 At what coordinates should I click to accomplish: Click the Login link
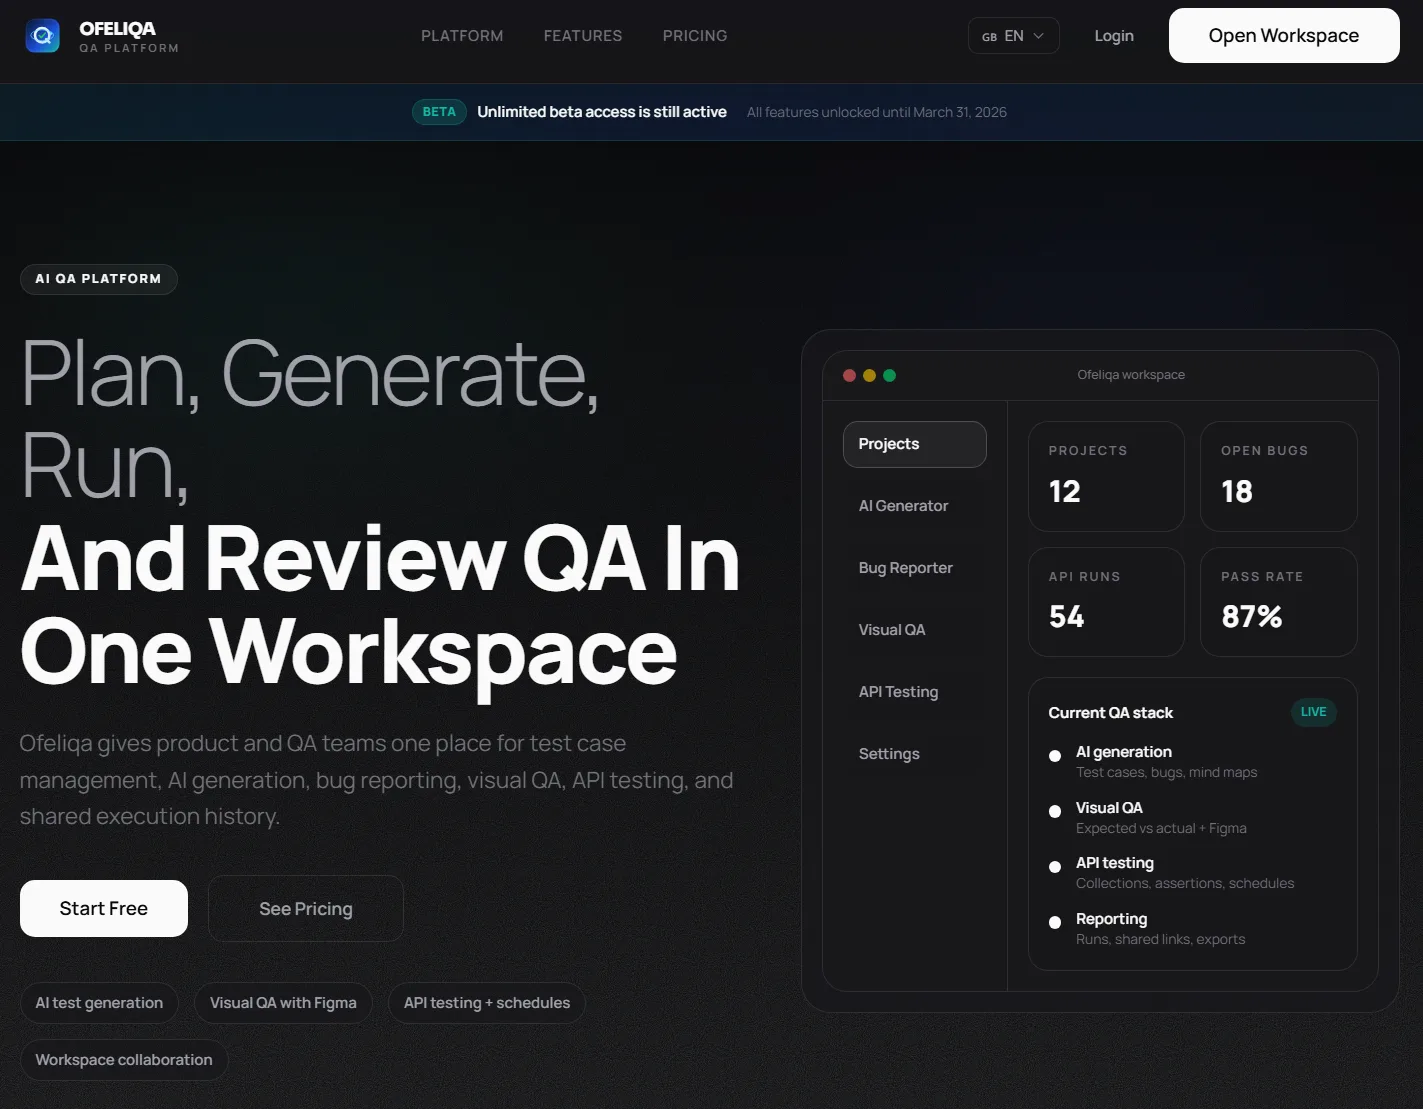pyautogui.click(x=1113, y=35)
